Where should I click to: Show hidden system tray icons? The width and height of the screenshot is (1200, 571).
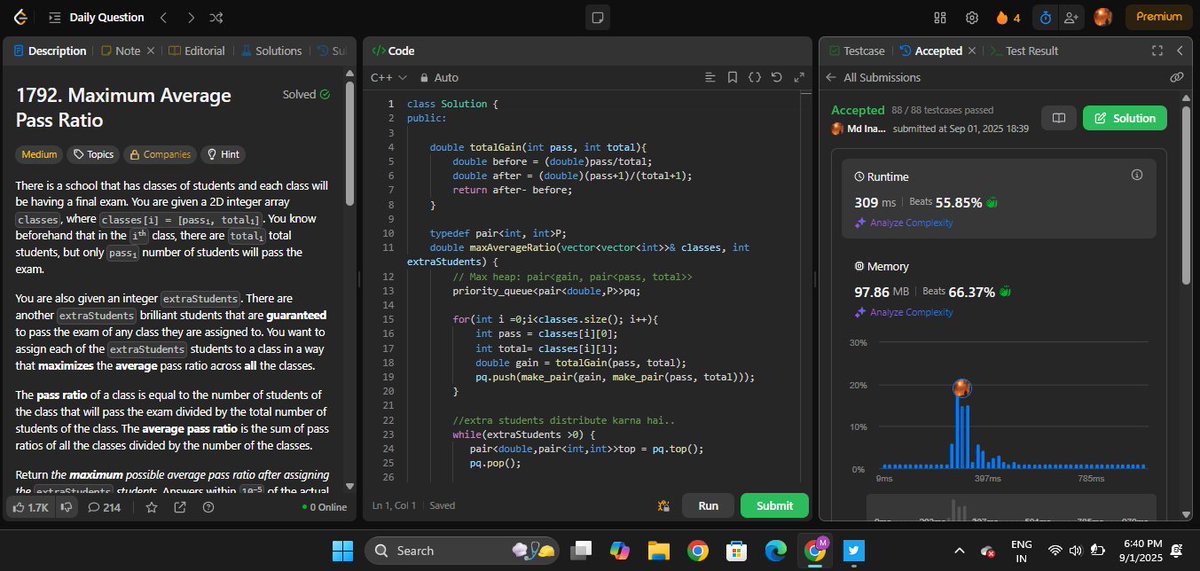tap(959, 550)
